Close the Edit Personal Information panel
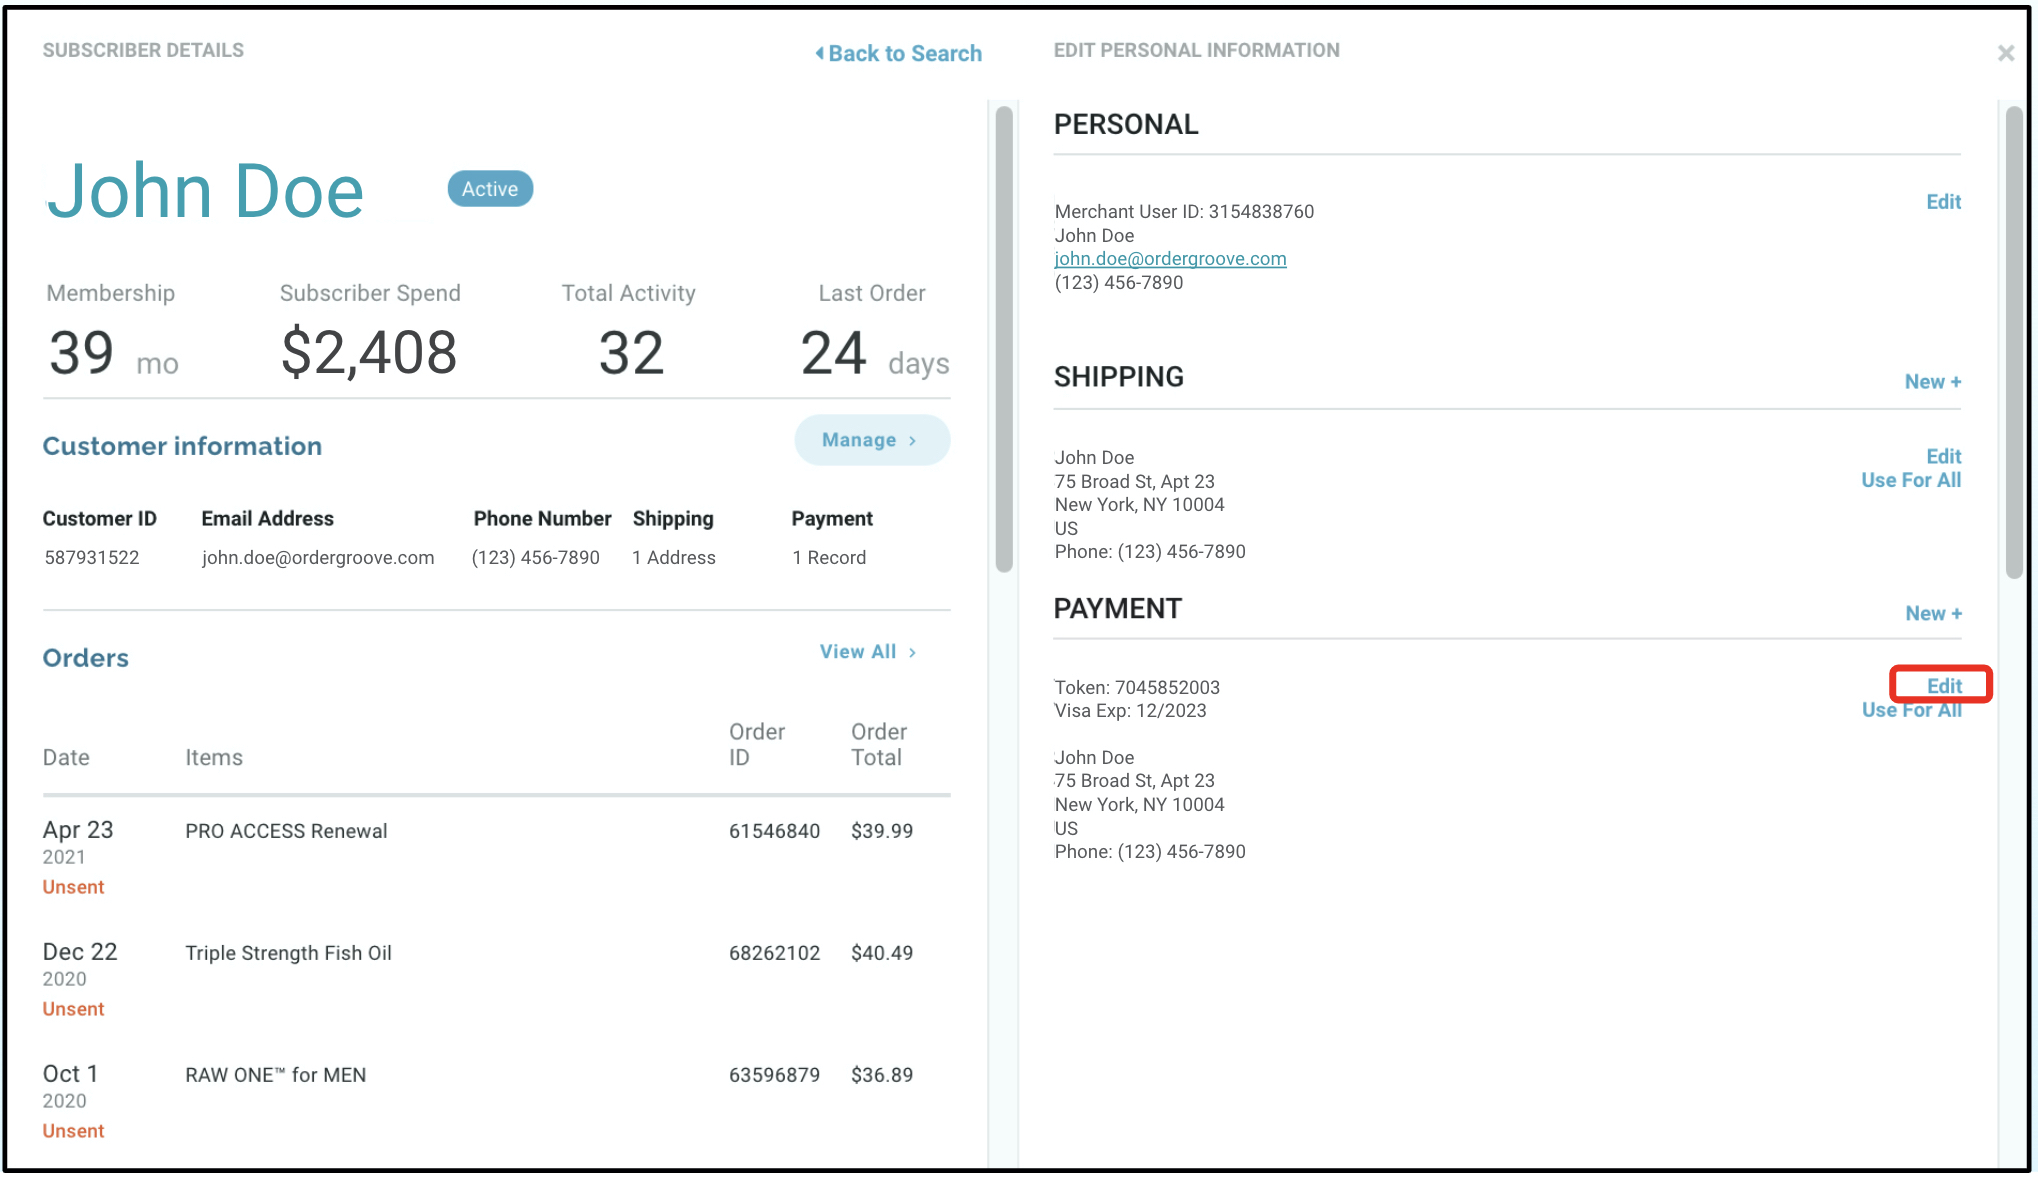 coord(2005,53)
